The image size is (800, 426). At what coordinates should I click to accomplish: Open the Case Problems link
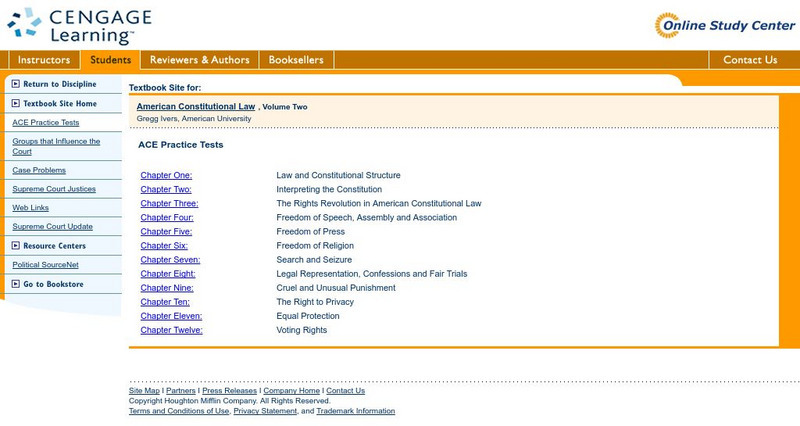point(39,170)
